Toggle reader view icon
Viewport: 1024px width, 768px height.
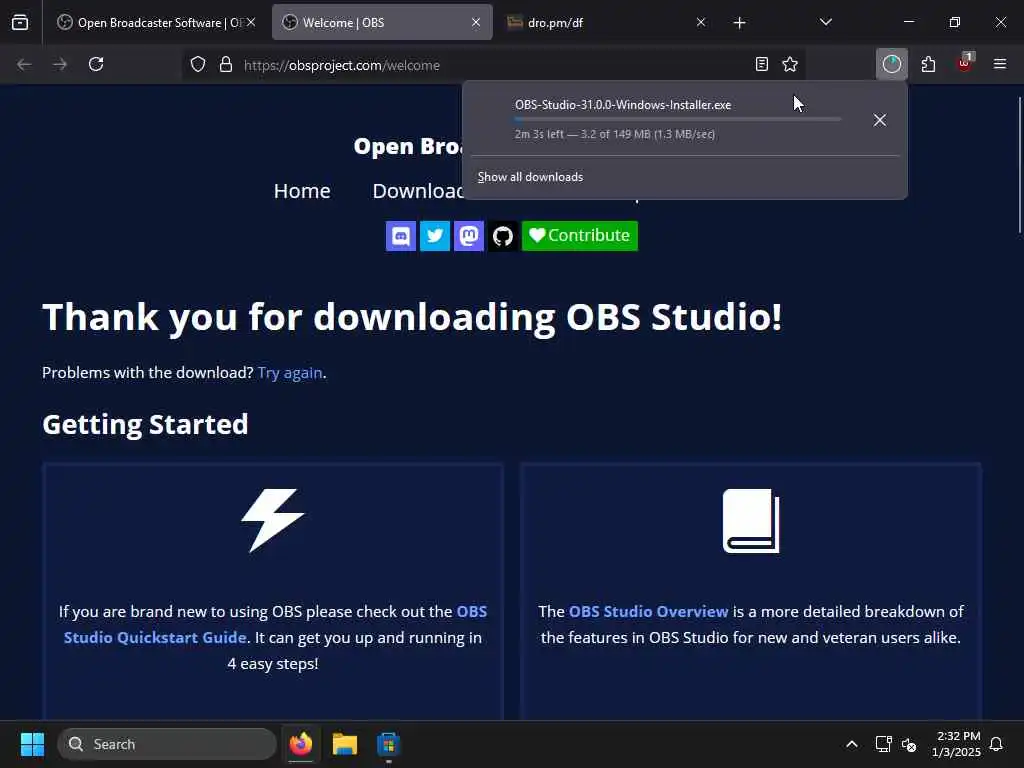click(761, 64)
